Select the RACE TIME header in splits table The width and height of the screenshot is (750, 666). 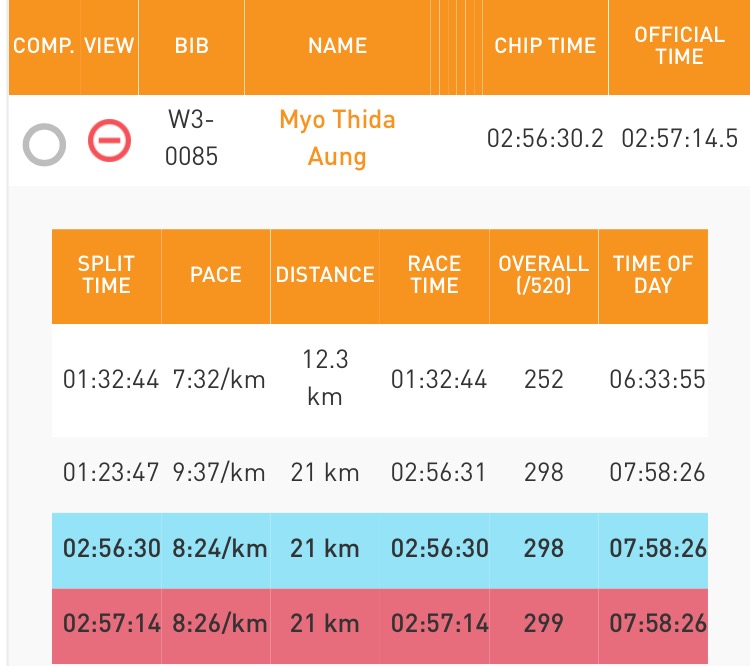pyautogui.click(x=434, y=275)
